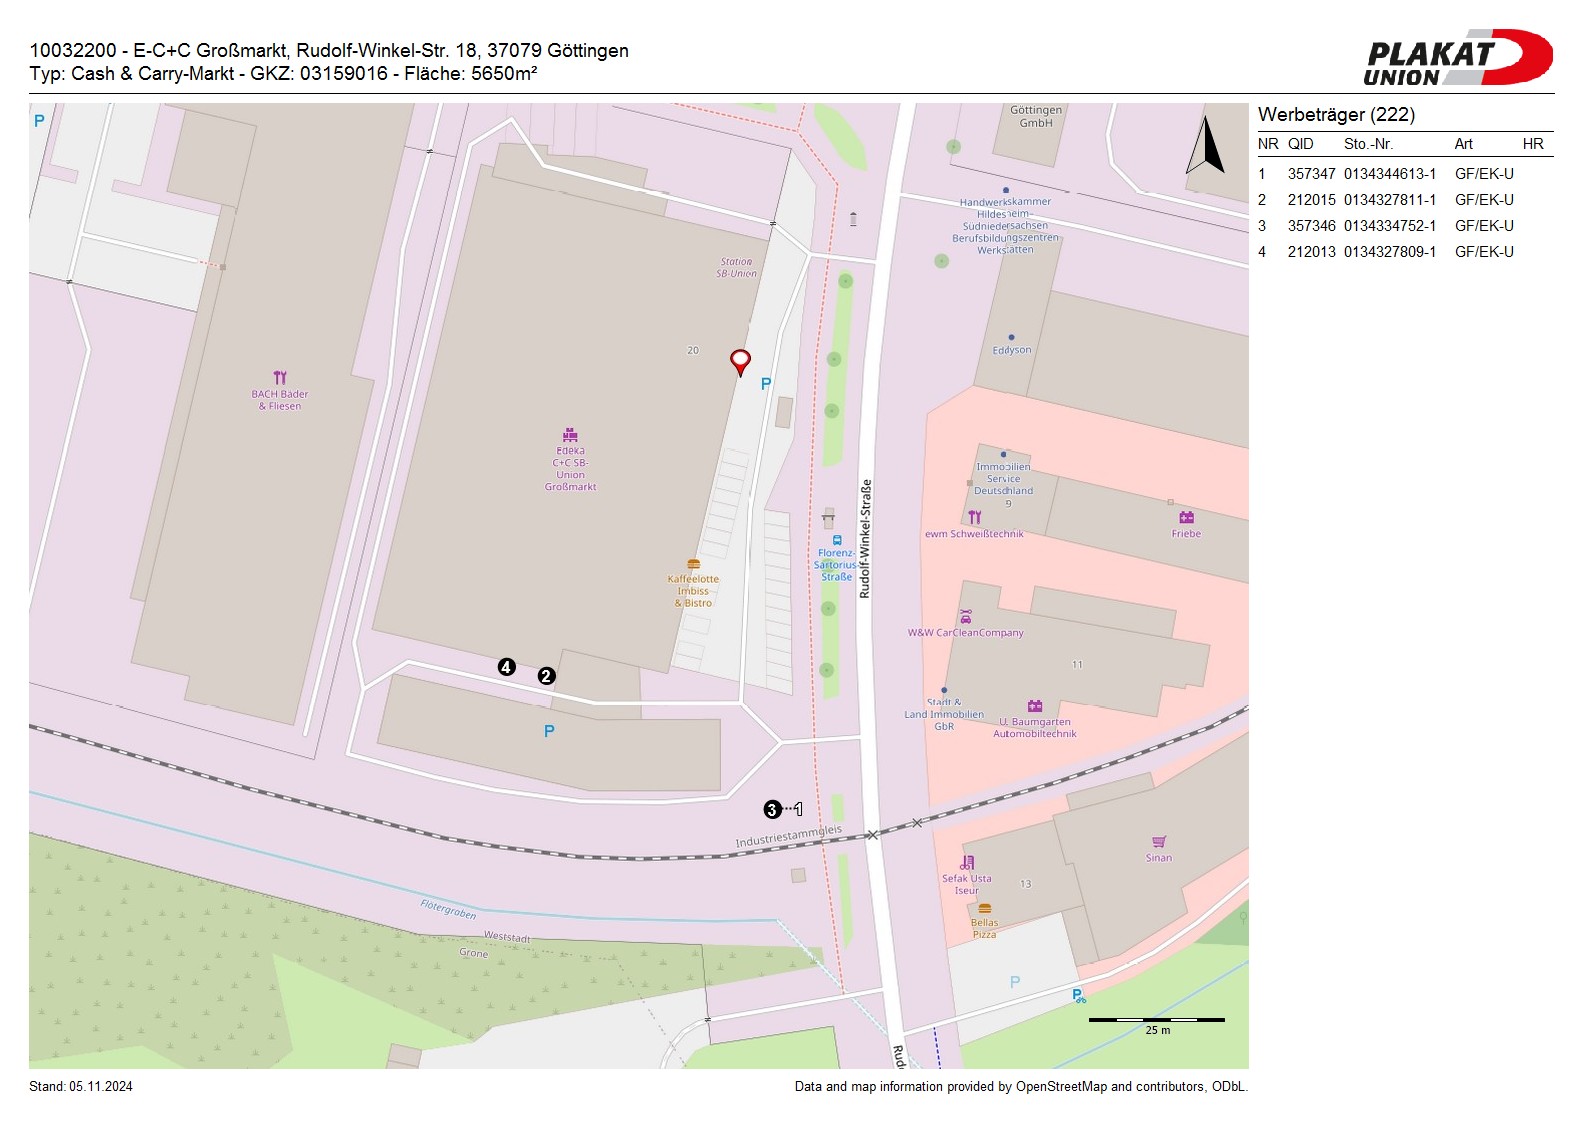Click the Rudolf-Winkel-Straße street label
This screenshot has height=1123, width=1587.
(x=866, y=539)
